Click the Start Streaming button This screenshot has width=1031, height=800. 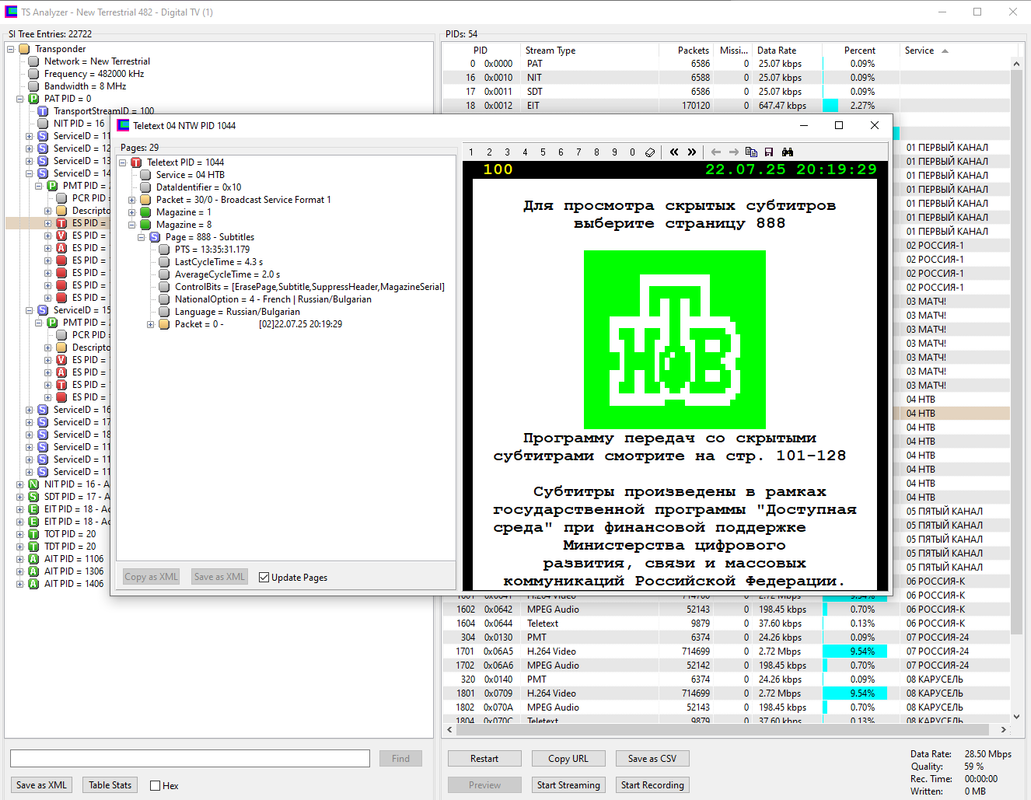click(568, 785)
